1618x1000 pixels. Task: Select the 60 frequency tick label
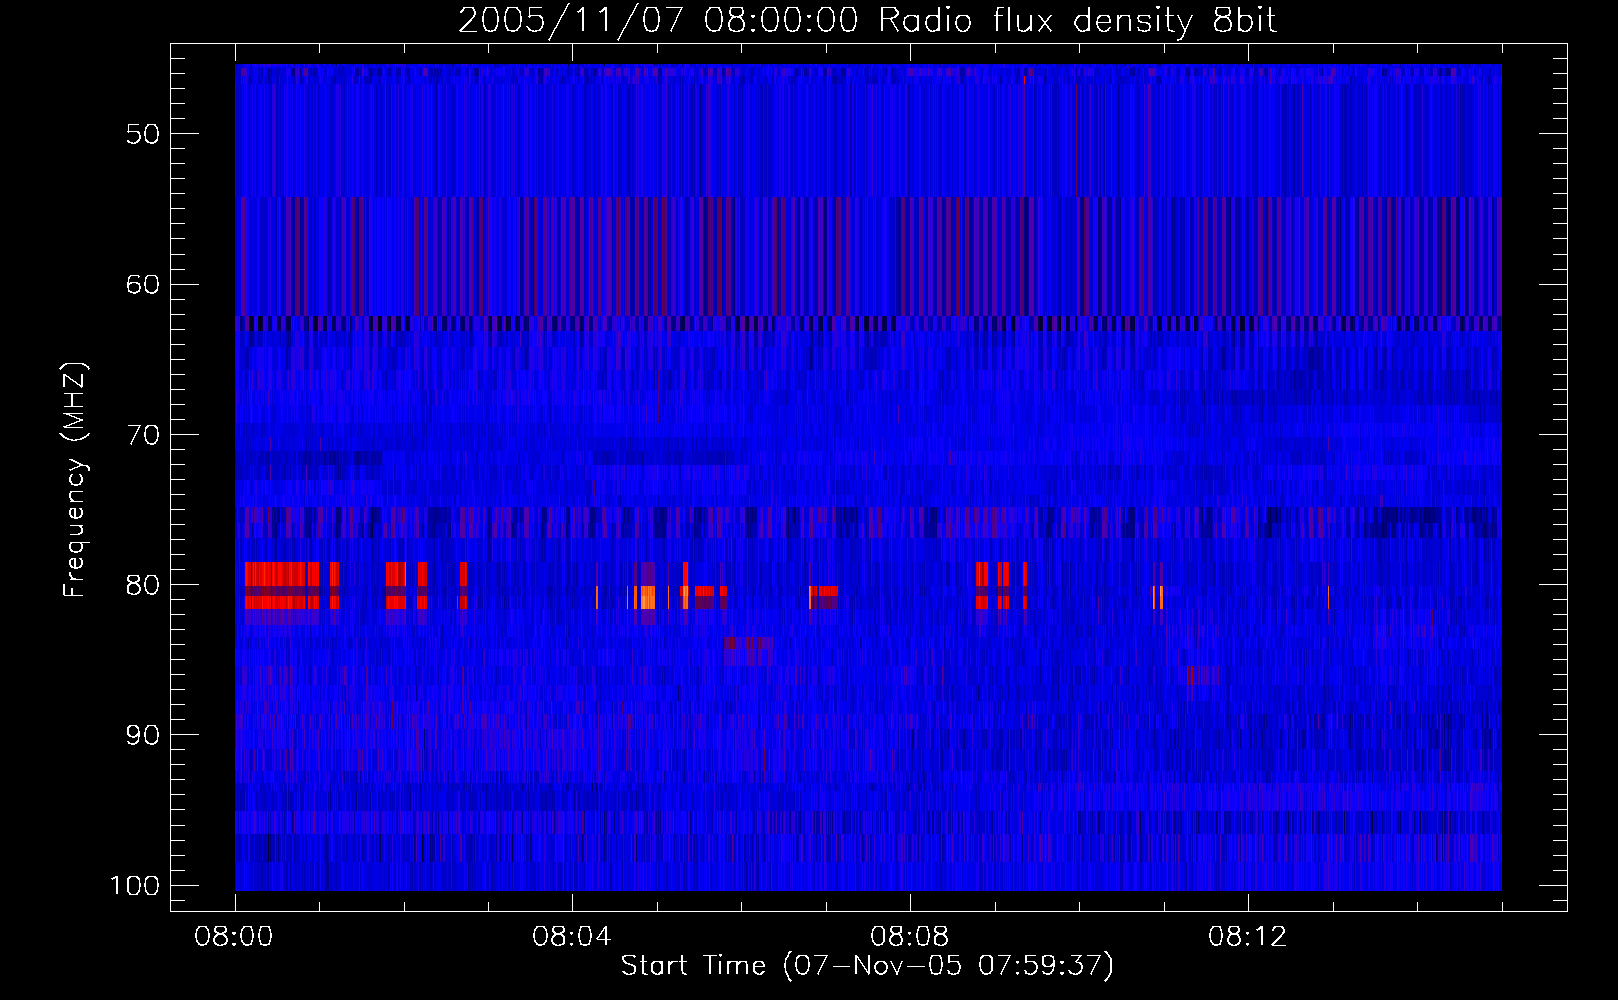pos(143,284)
